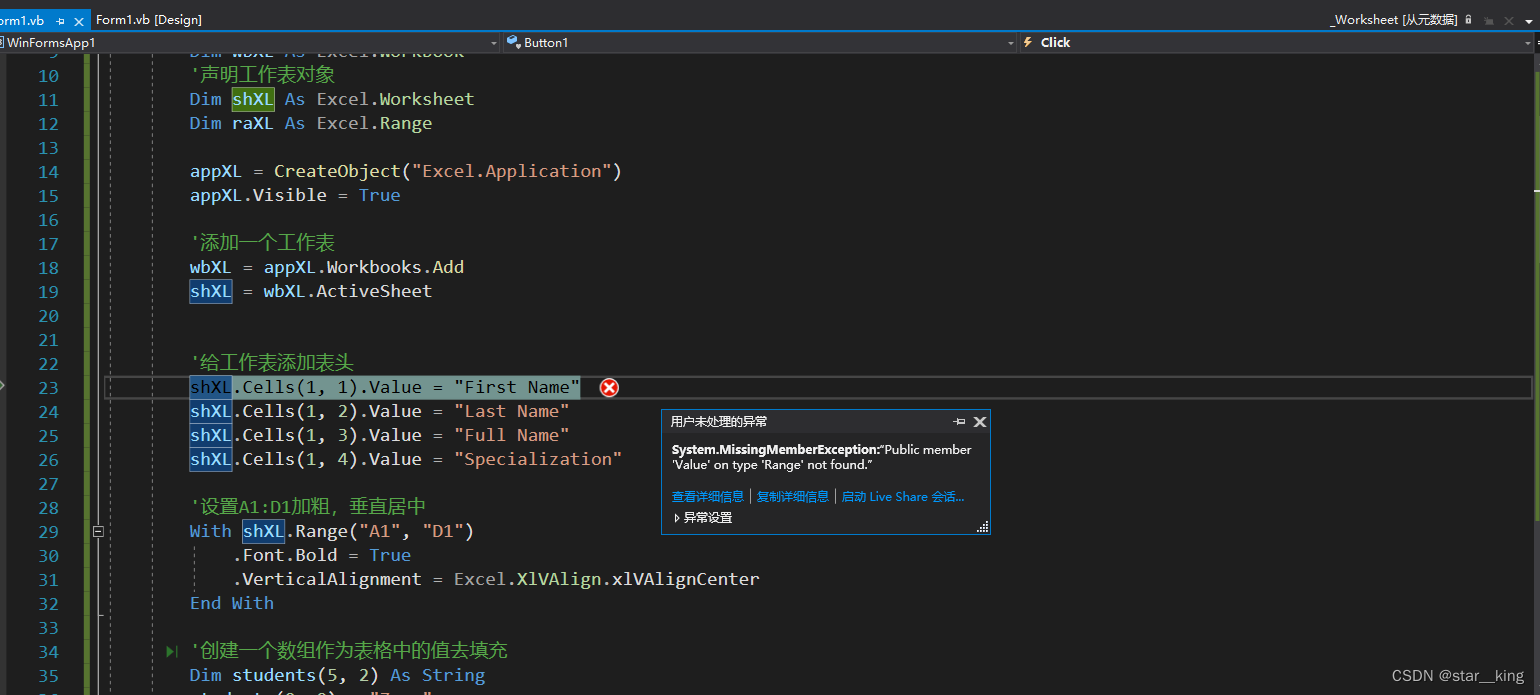Start Live Share session link
The image size is (1540, 695).
(903, 496)
